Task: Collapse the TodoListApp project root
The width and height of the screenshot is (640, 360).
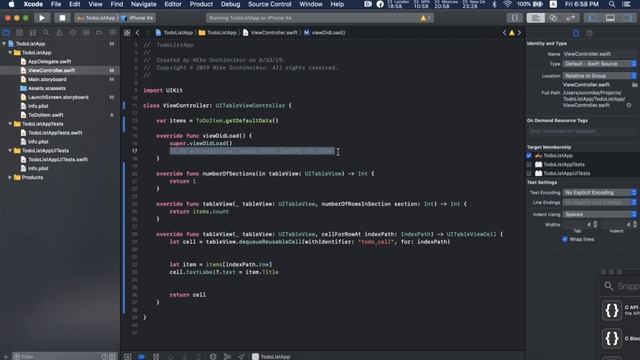Action: point(4,44)
